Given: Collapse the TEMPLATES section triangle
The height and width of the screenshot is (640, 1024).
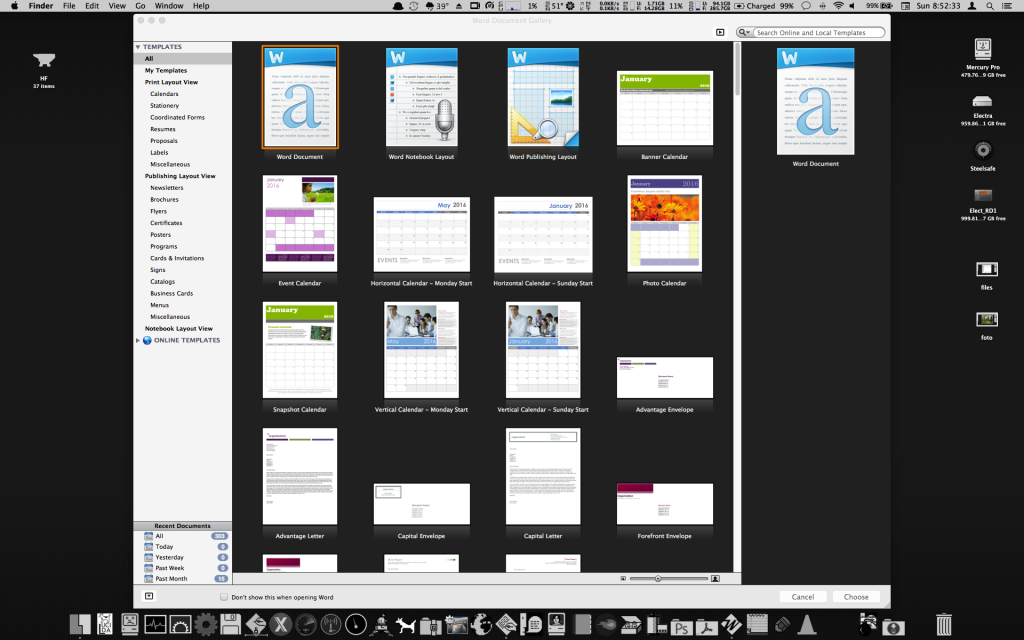Looking at the screenshot, I should coord(138,47).
